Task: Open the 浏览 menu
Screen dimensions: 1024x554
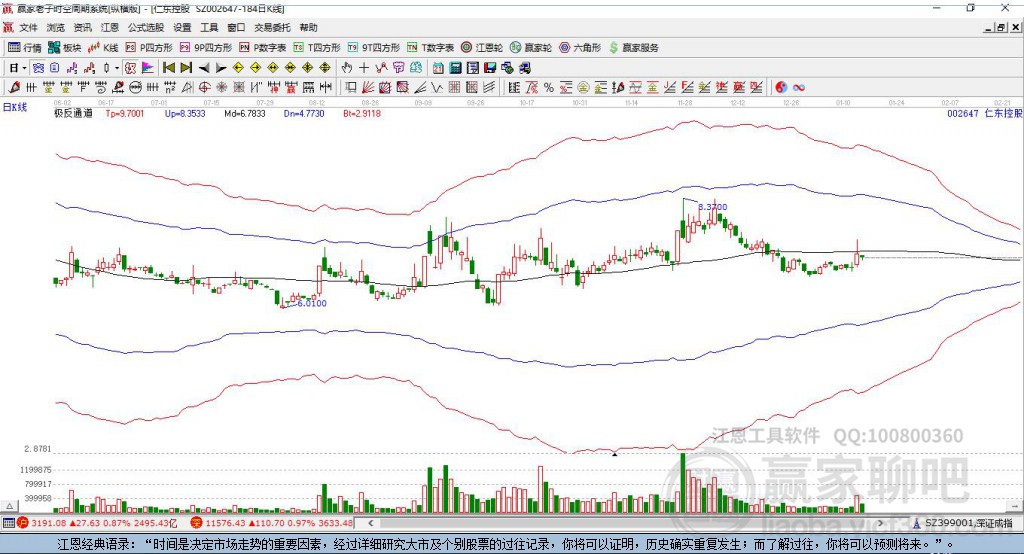Action: tap(56, 27)
